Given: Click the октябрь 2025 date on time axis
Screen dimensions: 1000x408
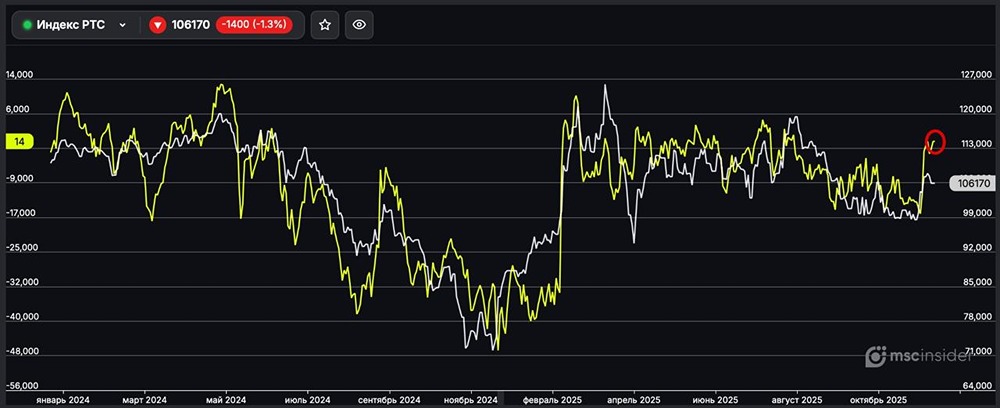Looking at the screenshot, I should pos(879,400).
